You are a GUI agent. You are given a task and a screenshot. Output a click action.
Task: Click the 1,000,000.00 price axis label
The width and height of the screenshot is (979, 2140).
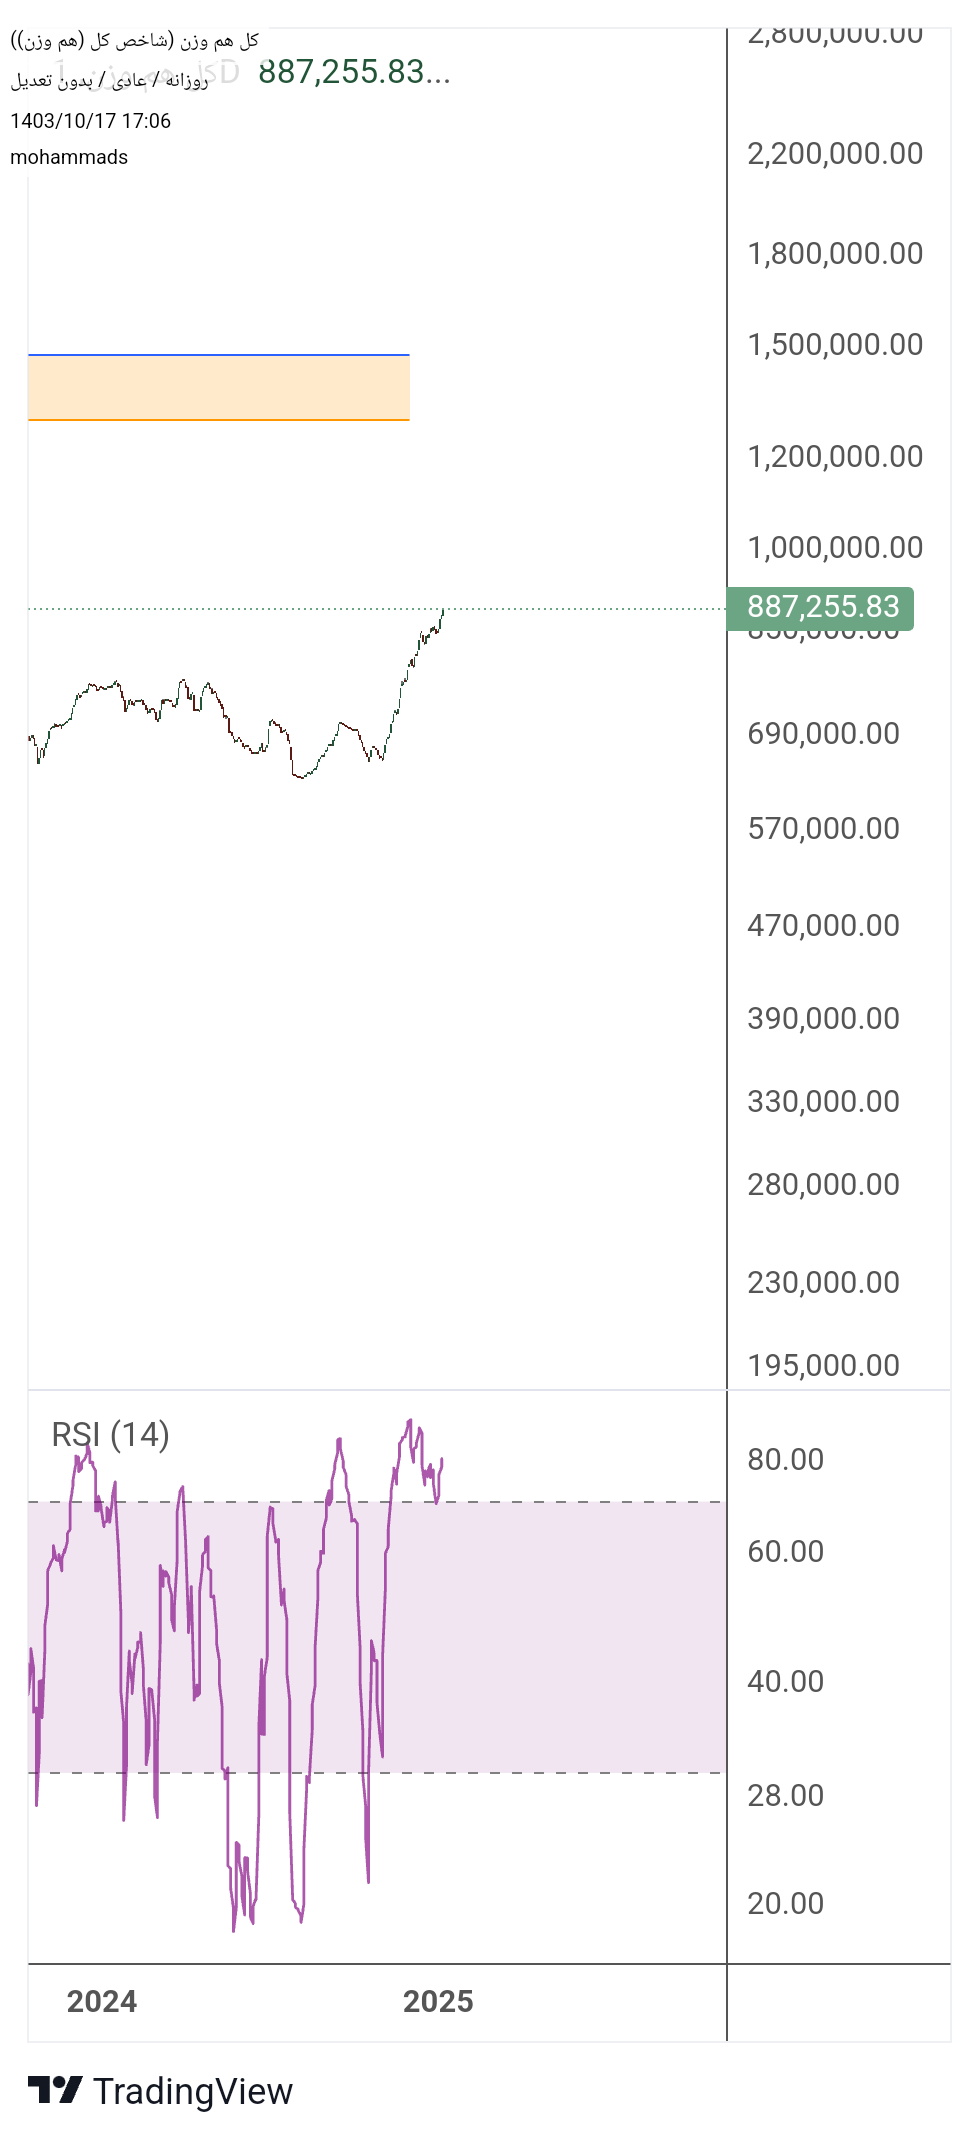834,547
